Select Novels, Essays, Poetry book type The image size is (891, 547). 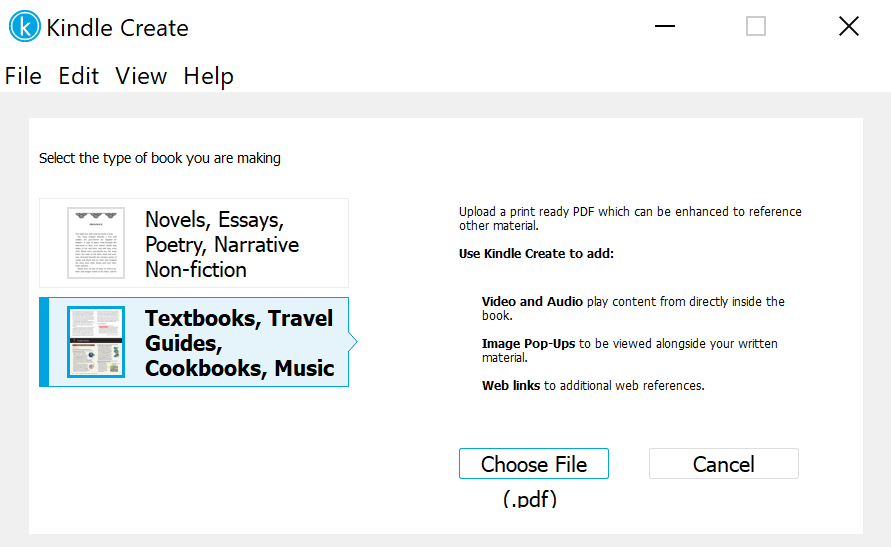pyautogui.click(x=194, y=243)
